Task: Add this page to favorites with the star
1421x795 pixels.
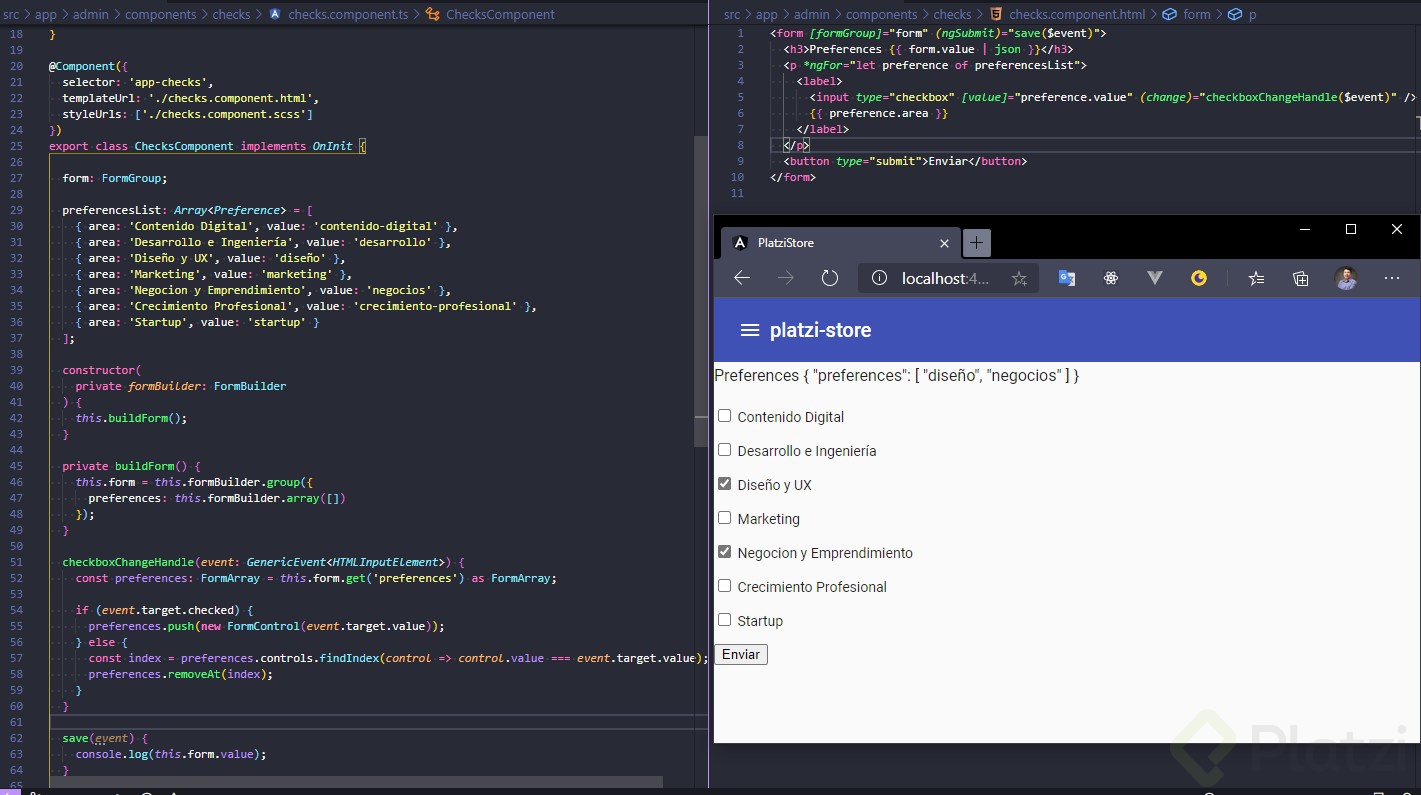Action: [x=1019, y=279]
